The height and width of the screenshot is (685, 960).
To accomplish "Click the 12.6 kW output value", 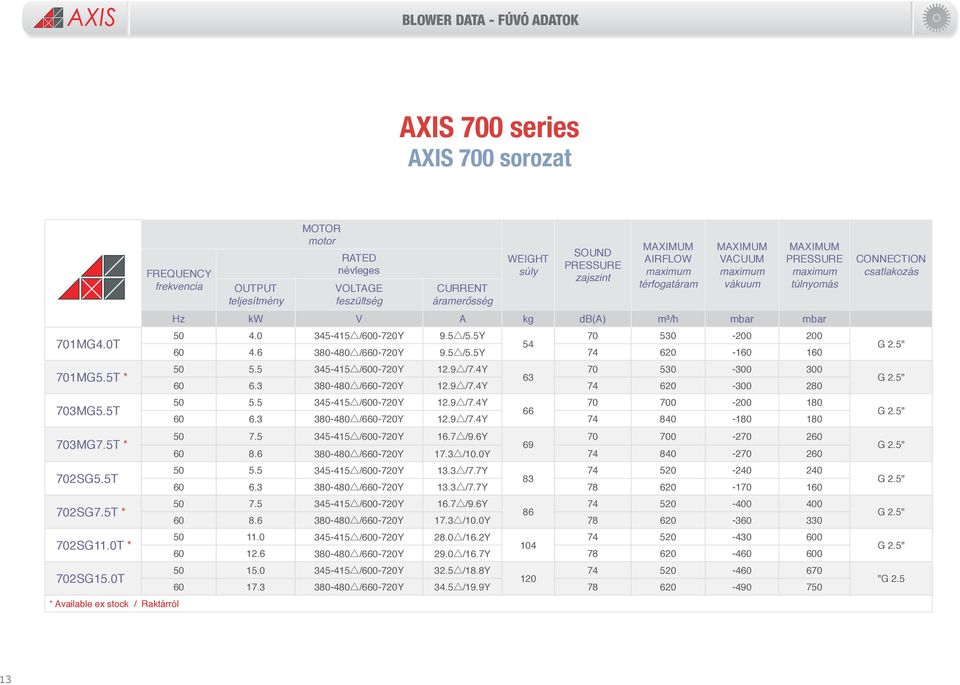I will [x=255, y=553].
